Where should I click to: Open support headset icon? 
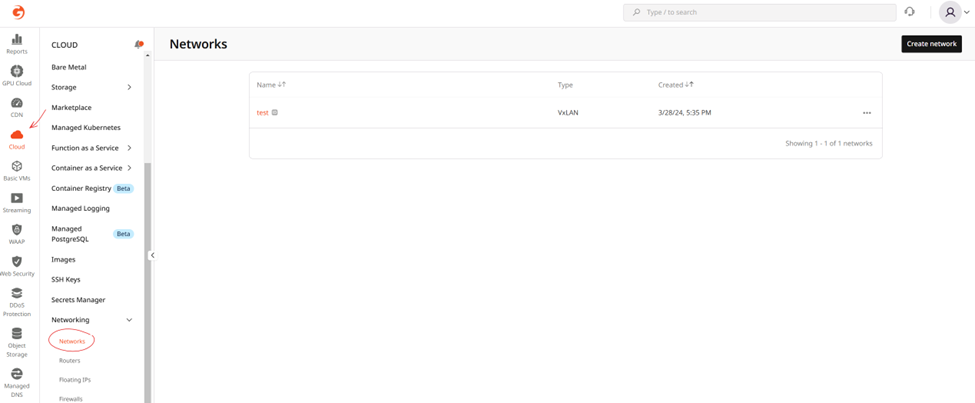pos(910,12)
